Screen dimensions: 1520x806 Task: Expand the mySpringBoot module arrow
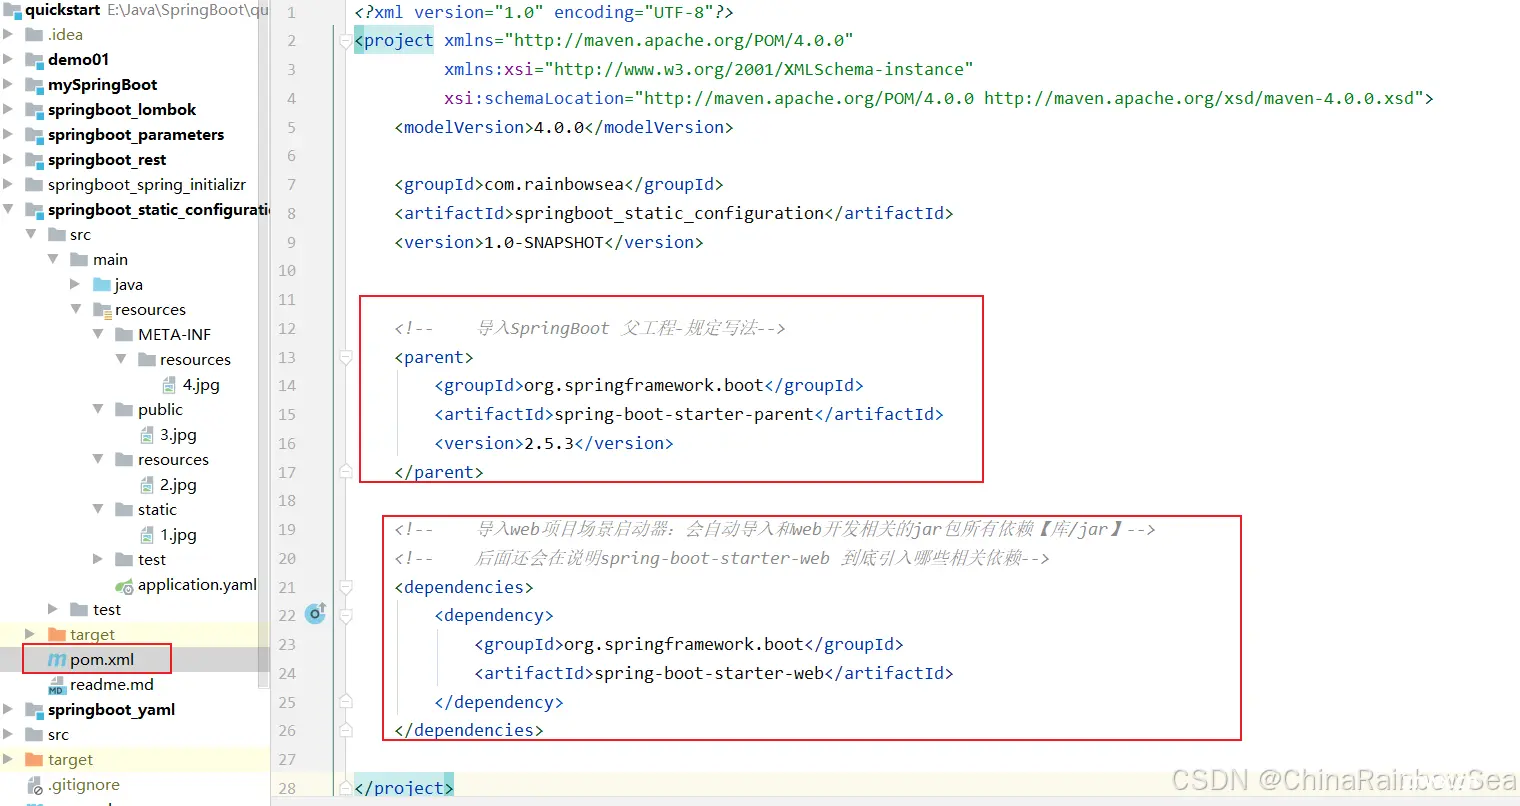(x=9, y=84)
